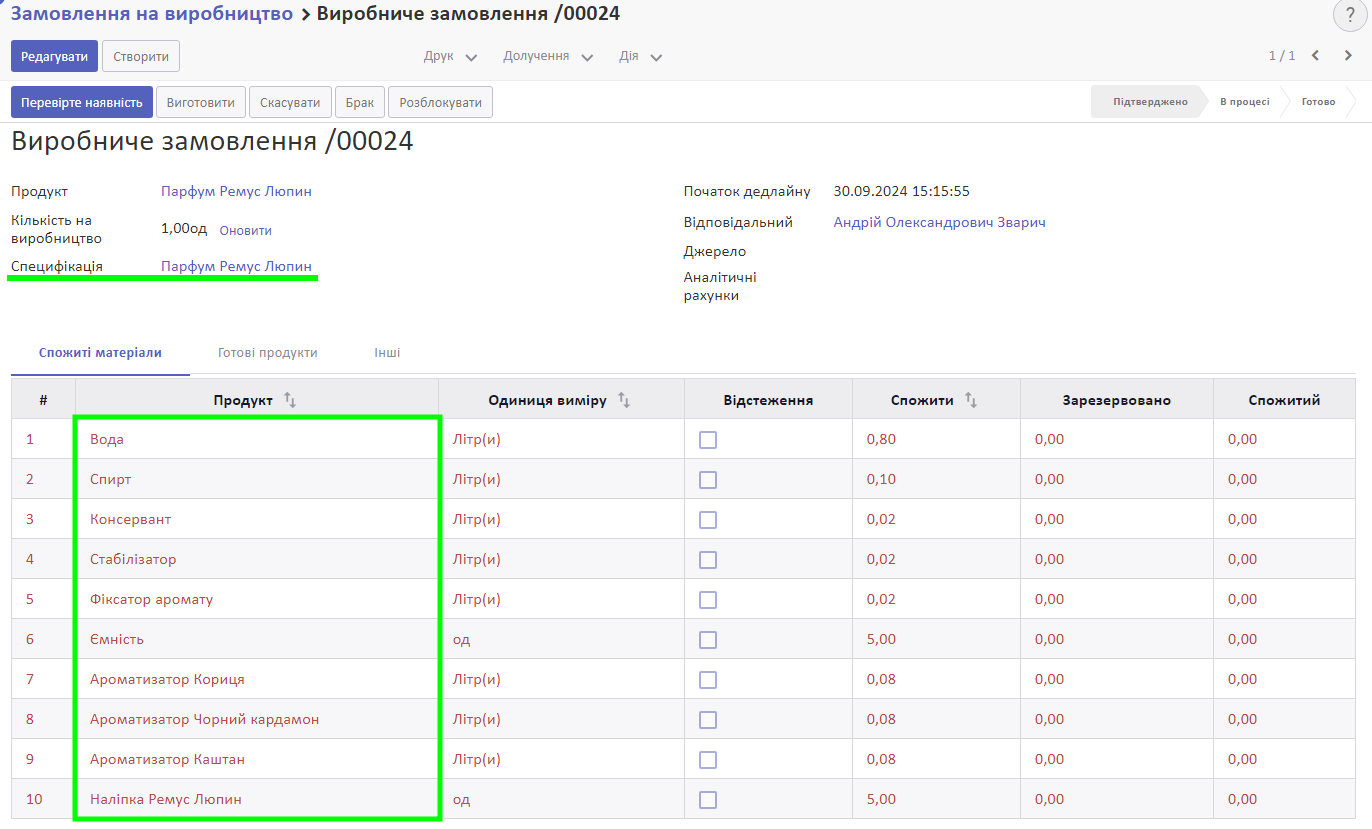
Task: Open the Специфікація link Парфум Ремус Люпин
Action: point(236,266)
